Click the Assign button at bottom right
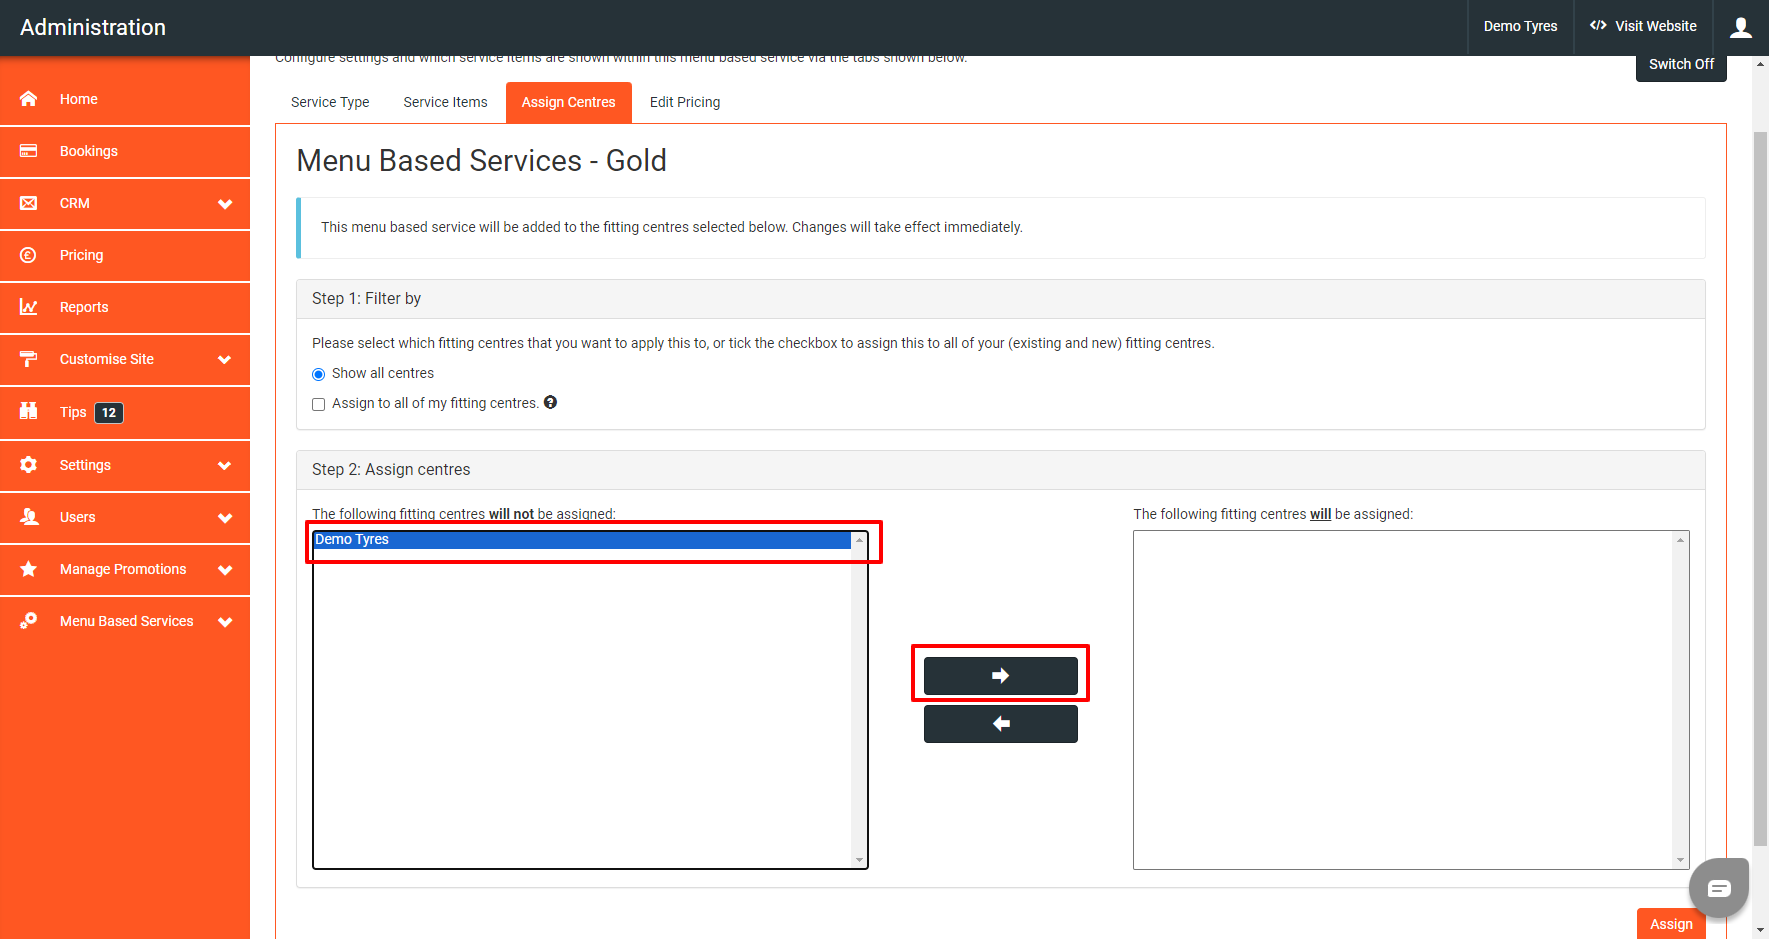 1670,923
